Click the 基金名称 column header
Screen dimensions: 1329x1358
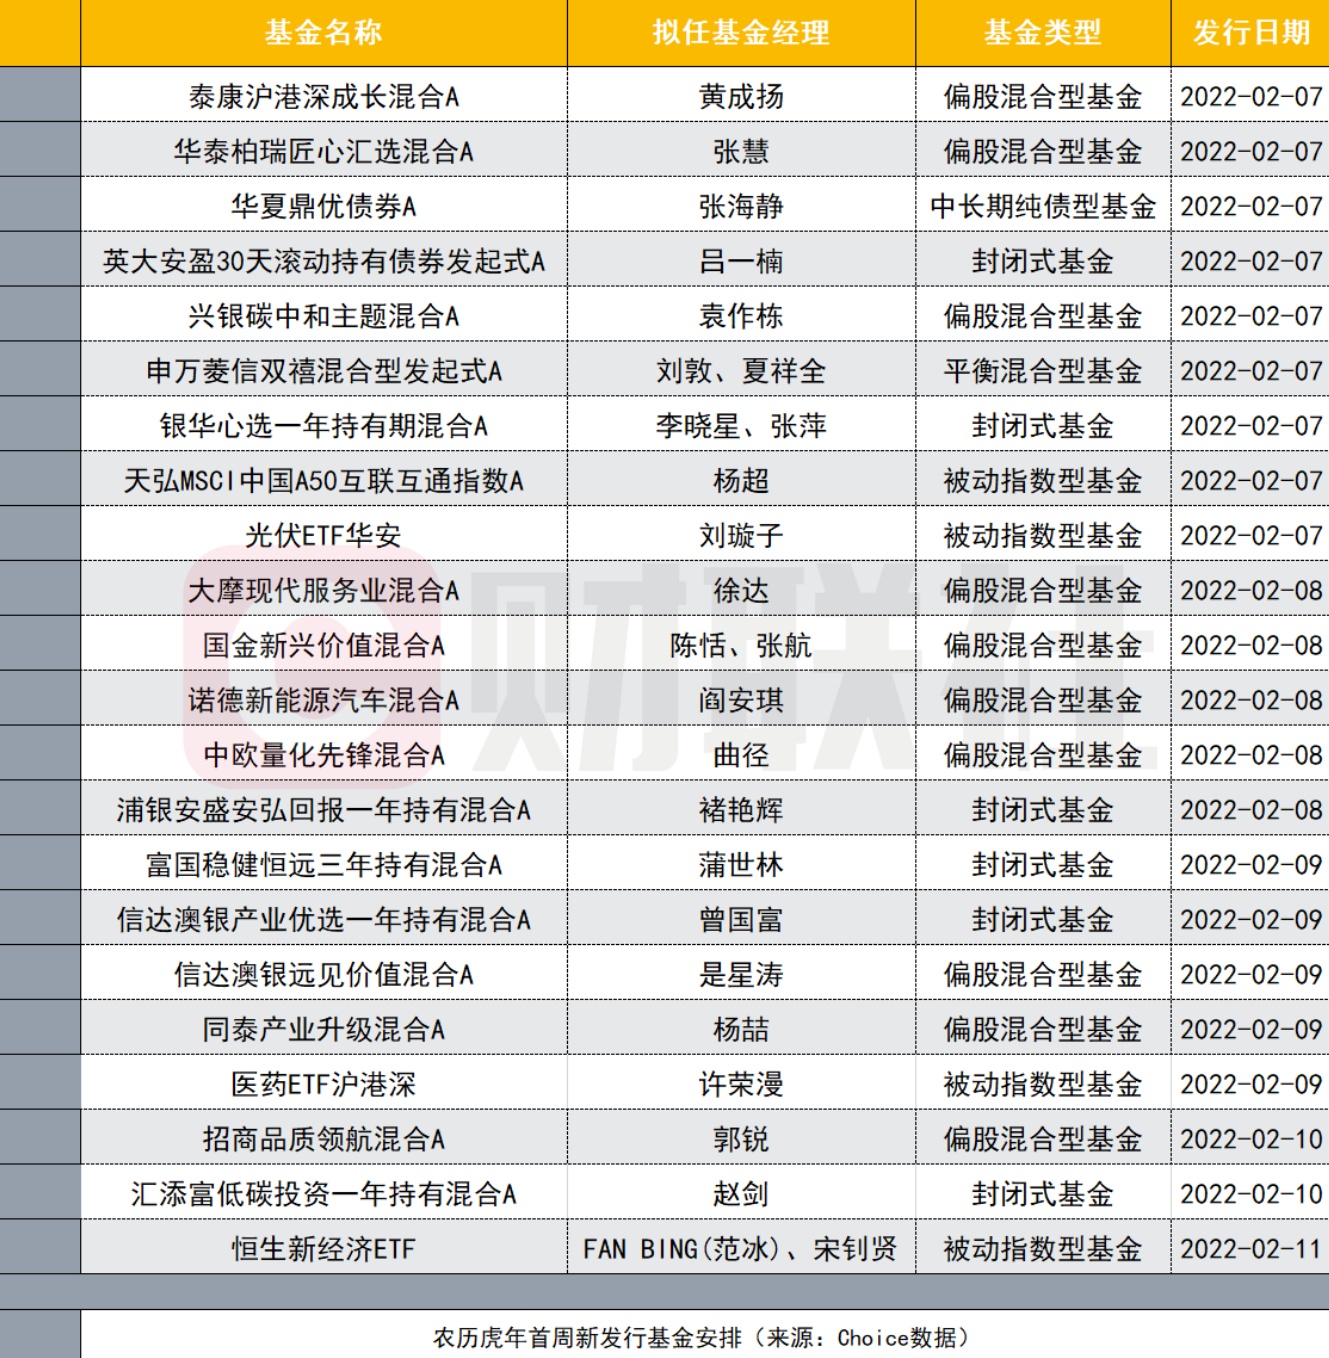point(324,33)
